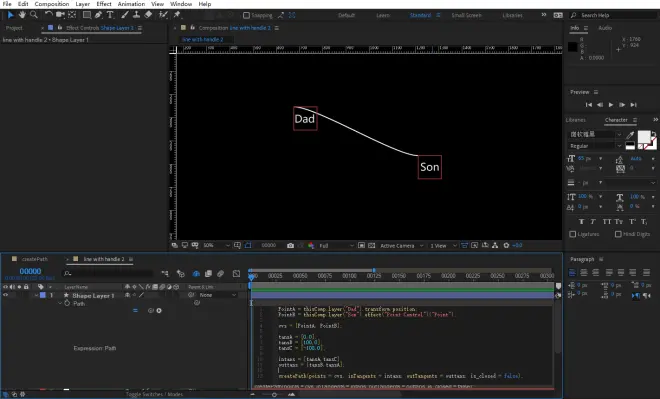Collapse Shape Layer 1 twirl arrow
Image resolution: width=660 pixels, height=399 pixels.
click(x=36, y=295)
